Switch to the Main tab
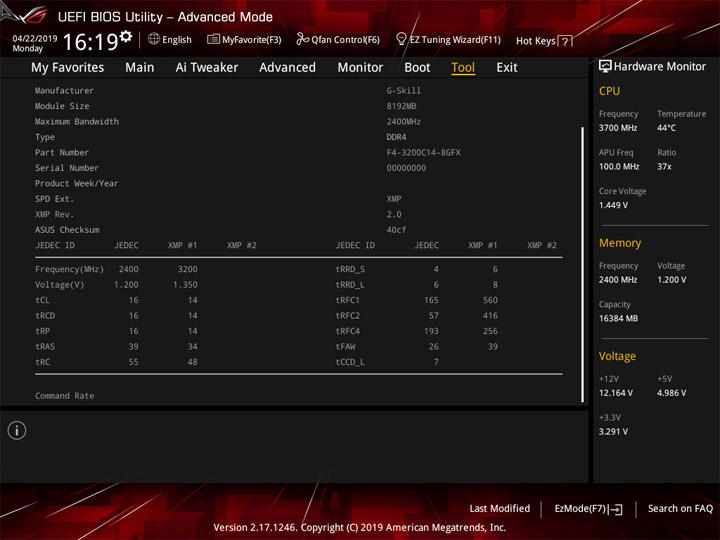The image size is (720, 540). coord(140,68)
